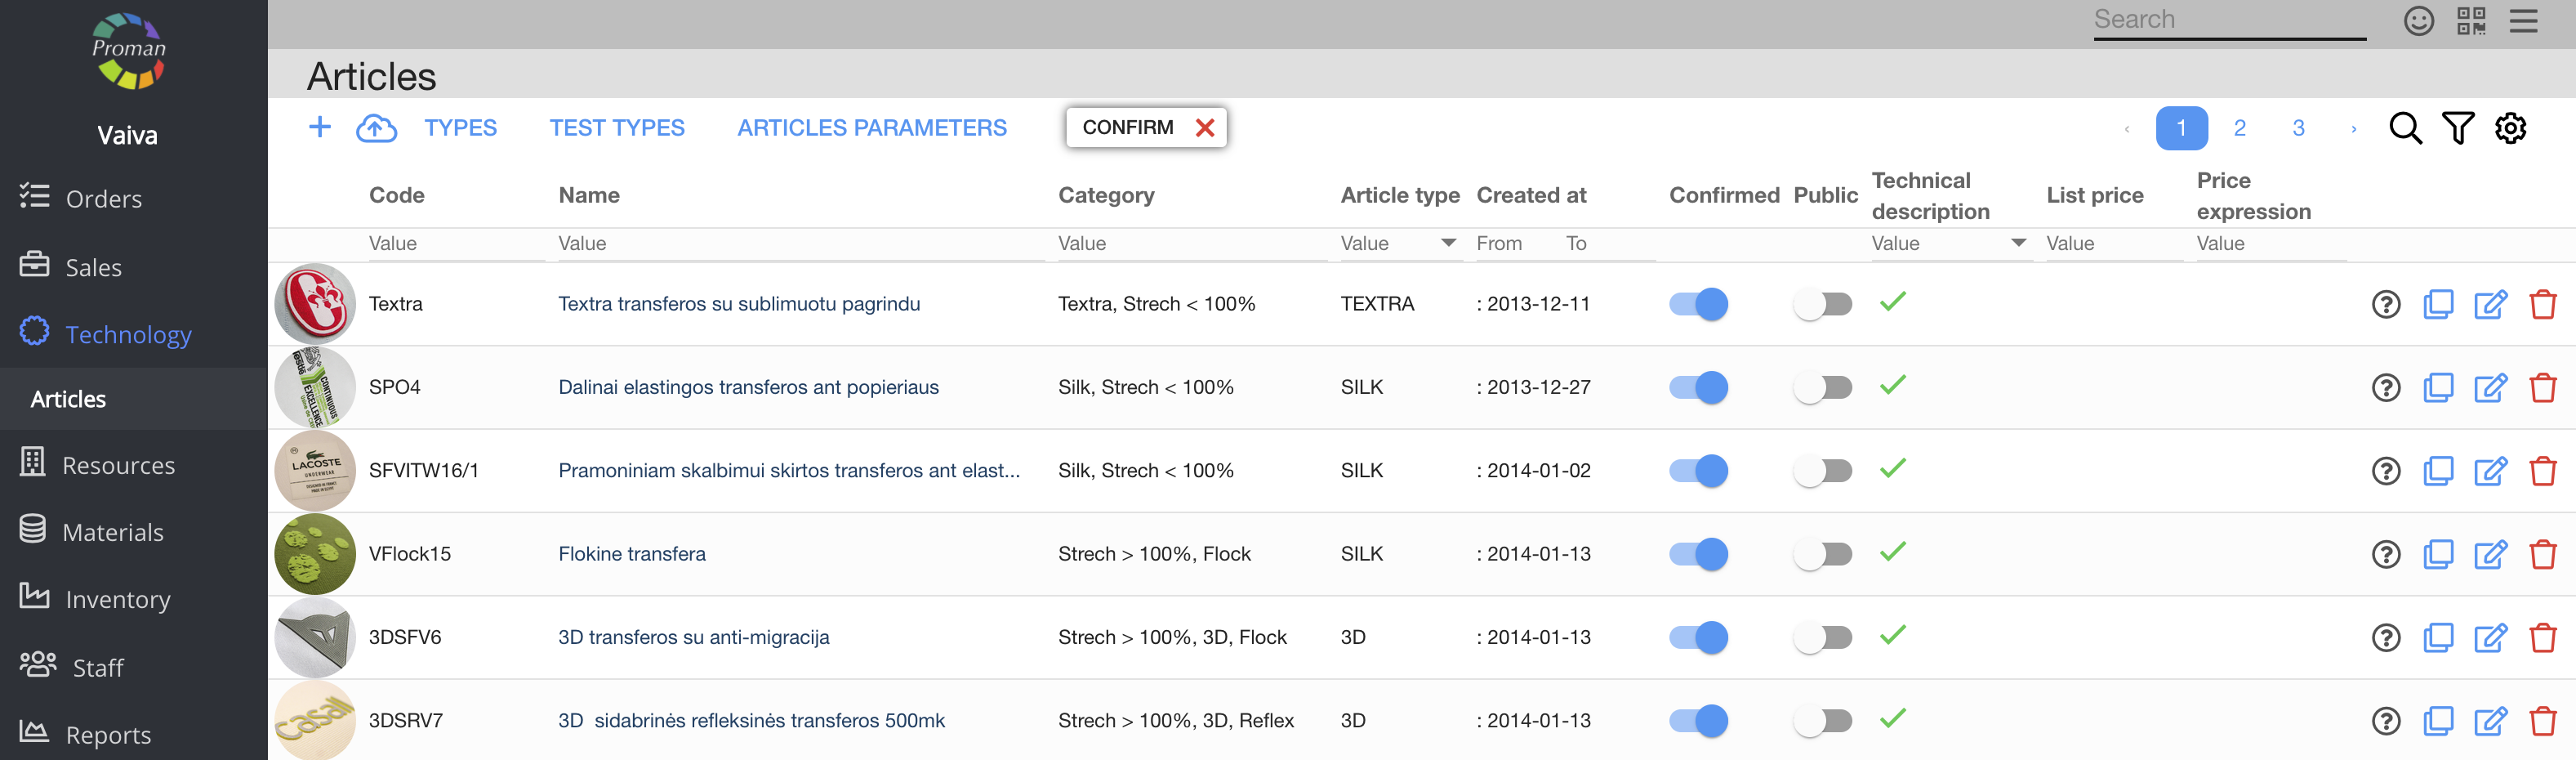The image size is (2576, 760).
Task: Open Flokine transfera article link
Action: click(x=631, y=554)
